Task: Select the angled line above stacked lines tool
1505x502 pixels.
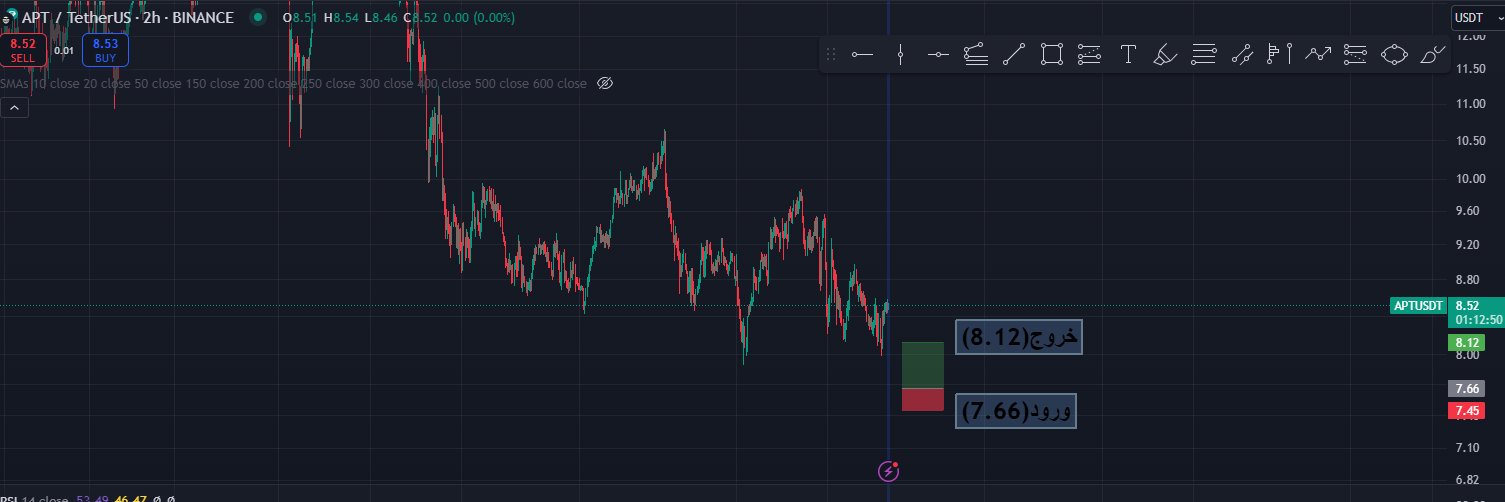Action: coord(976,55)
